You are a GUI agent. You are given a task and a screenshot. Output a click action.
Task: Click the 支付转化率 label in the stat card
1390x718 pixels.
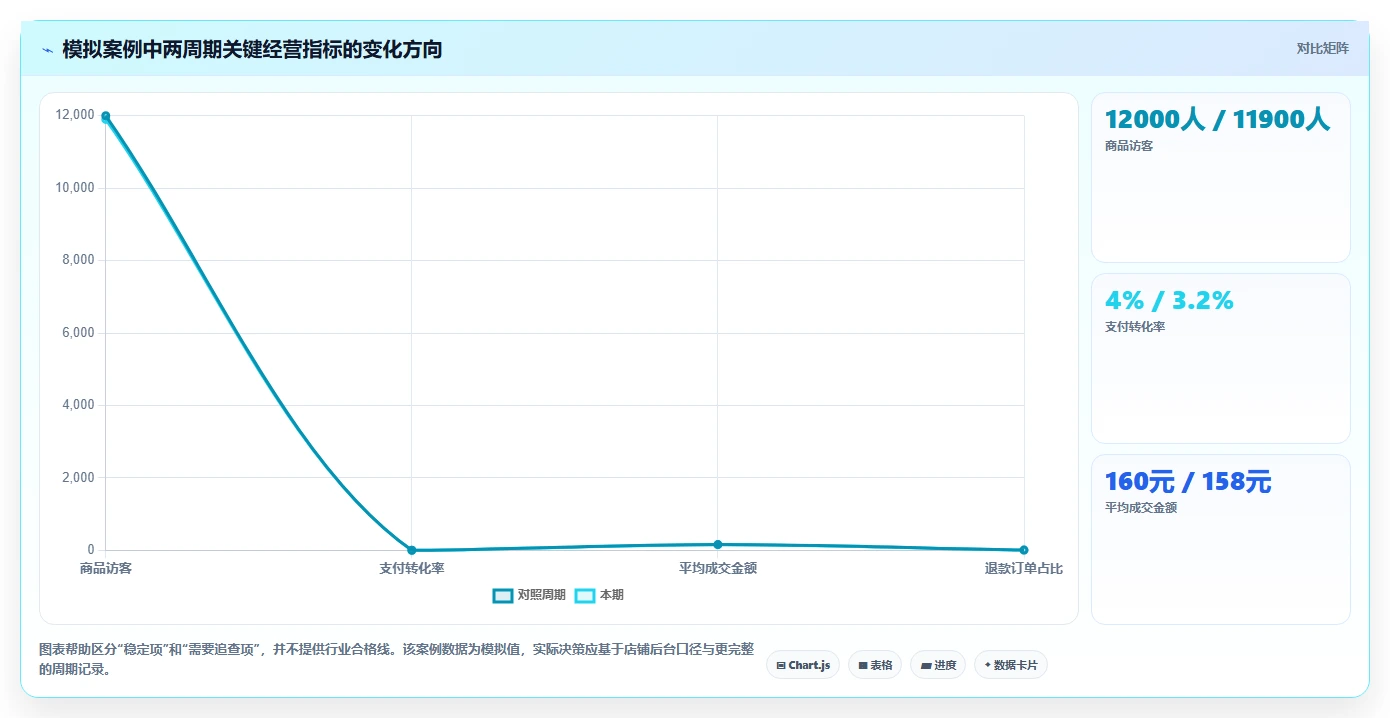1135,327
